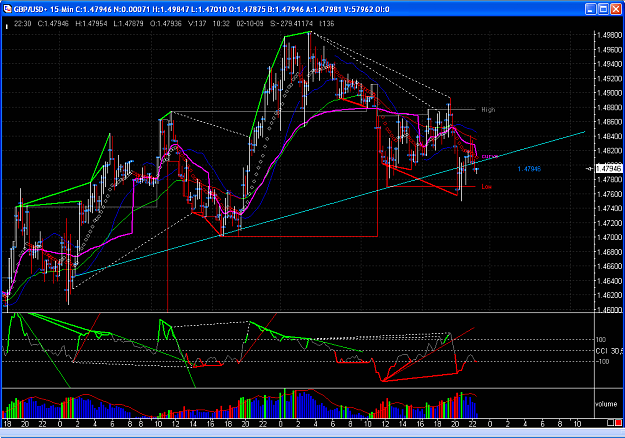
Task: Click the 'volume' pane label
Action: pos(606,404)
